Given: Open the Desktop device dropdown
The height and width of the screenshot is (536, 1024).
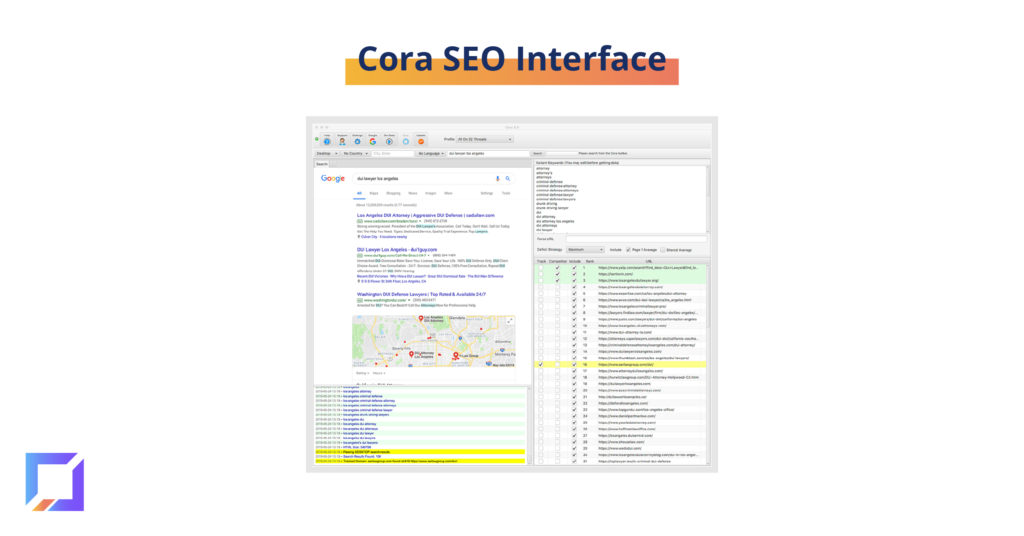Looking at the screenshot, I should [x=327, y=153].
